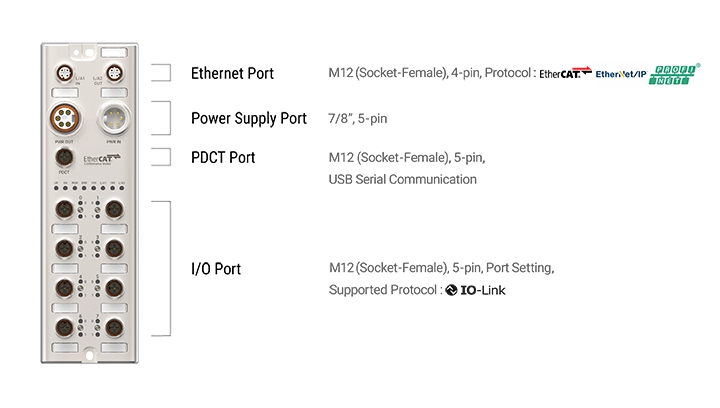
Task: Click the "I/O Port" label
Action: tap(216, 269)
